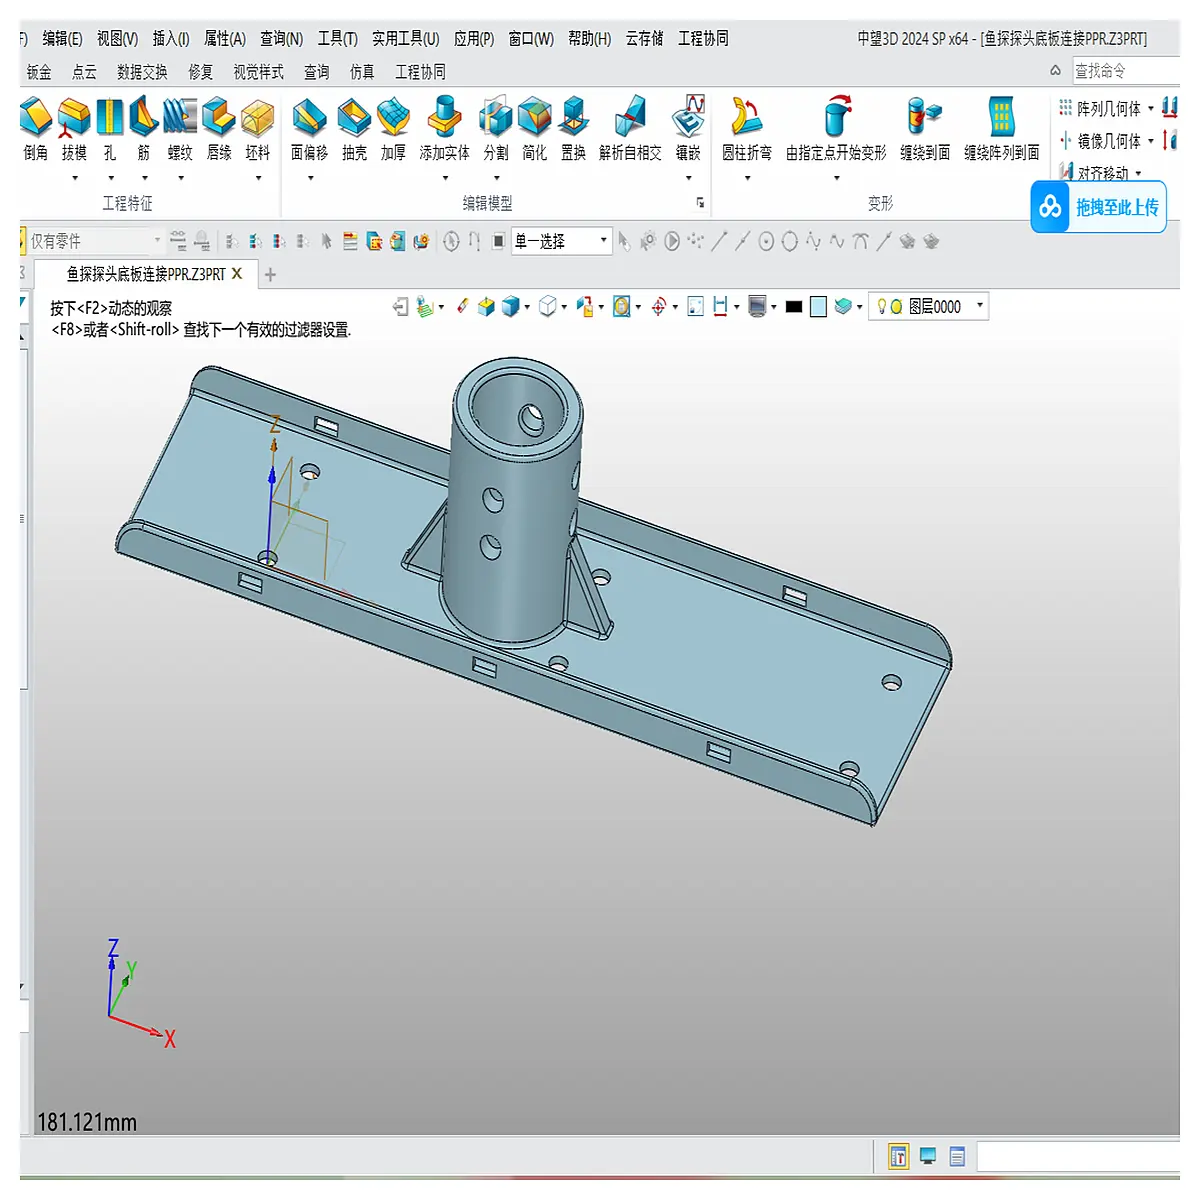Open the 仅有零件 filter dropdown
The height and width of the screenshot is (1200, 1200).
[157, 240]
